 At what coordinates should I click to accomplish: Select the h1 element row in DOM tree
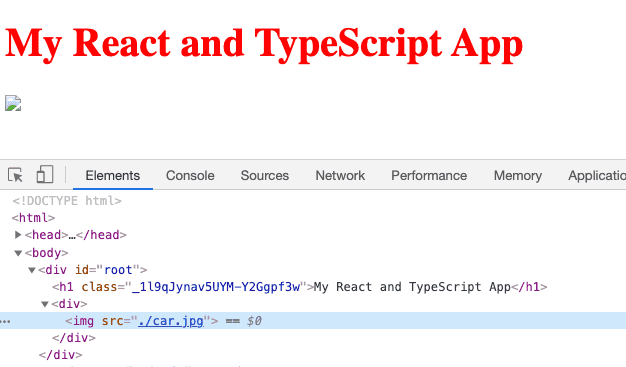[x=299, y=287]
